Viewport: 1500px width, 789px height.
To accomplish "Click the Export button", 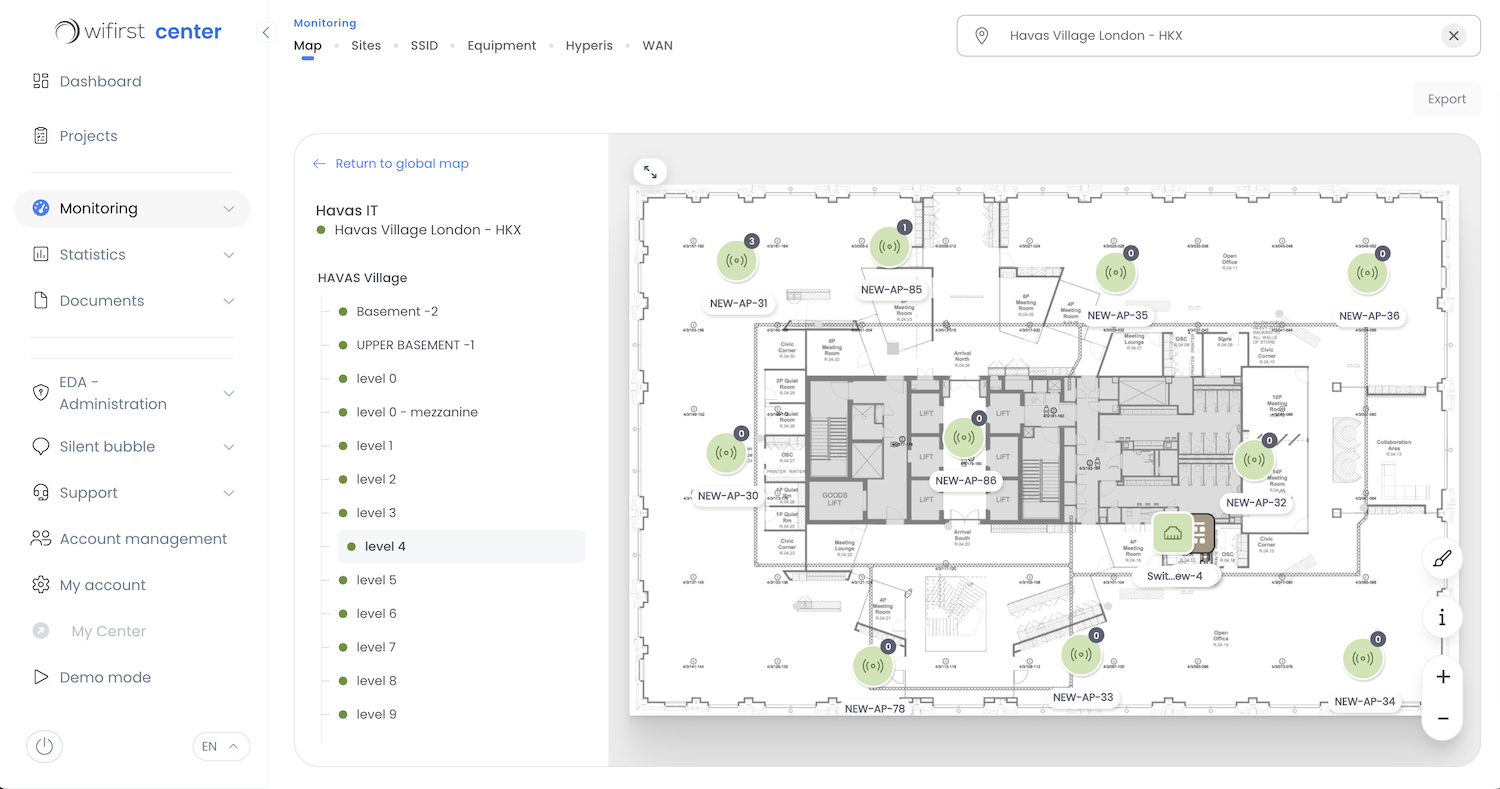I will tap(1446, 98).
